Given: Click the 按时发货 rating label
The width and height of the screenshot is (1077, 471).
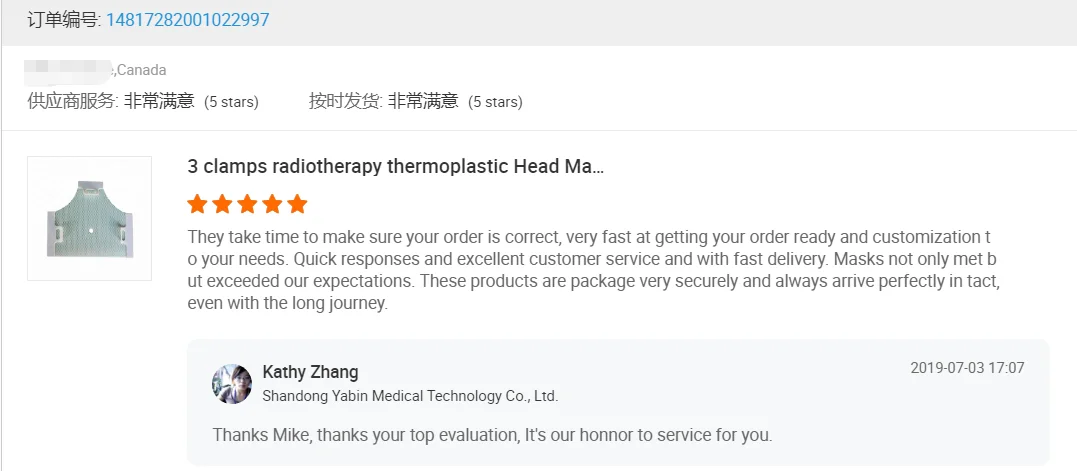Looking at the screenshot, I should [x=345, y=101].
